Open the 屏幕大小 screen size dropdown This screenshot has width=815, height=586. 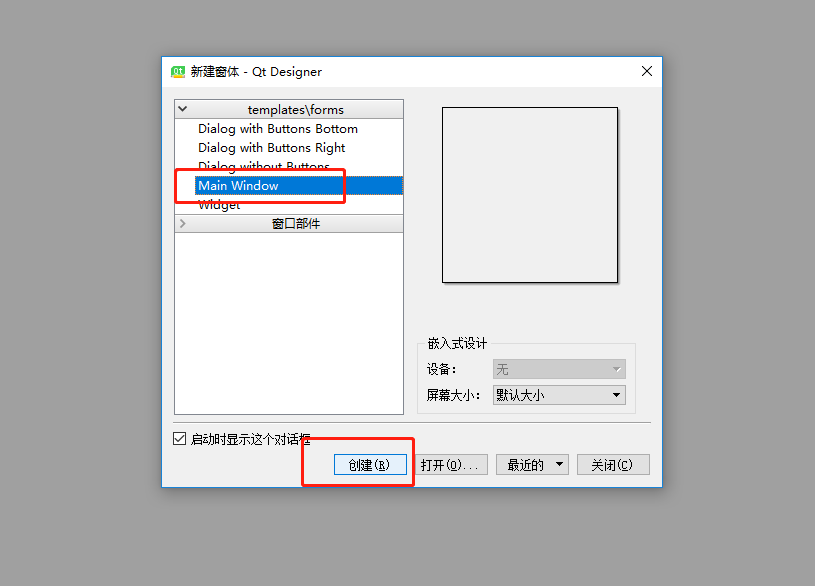click(559, 395)
